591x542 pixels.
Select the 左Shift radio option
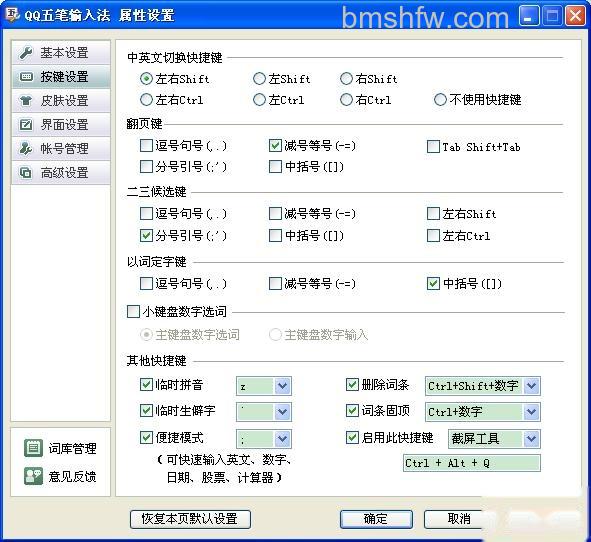pyautogui.click(x=259, y=79)
